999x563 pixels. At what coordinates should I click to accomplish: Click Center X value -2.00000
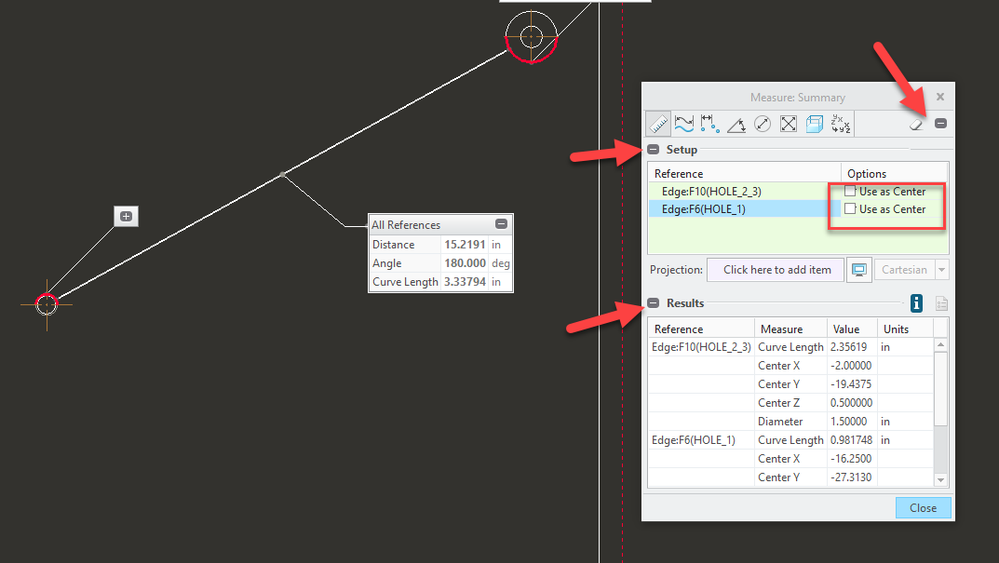[x=851, y=366]
